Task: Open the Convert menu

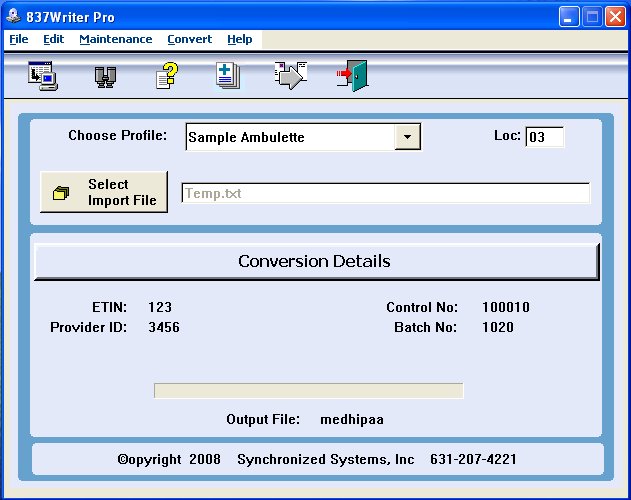Action: [190, 39]
